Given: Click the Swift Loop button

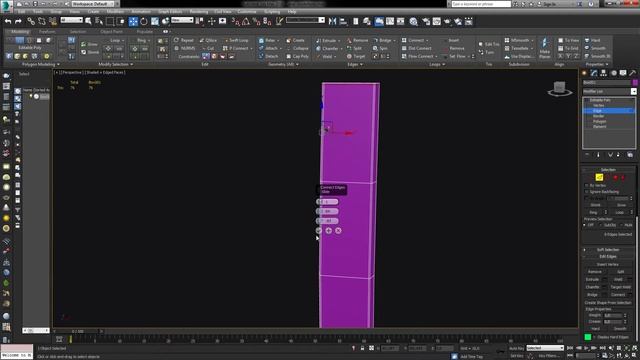Looking at the screenshot, I should (x=237, y=40).
